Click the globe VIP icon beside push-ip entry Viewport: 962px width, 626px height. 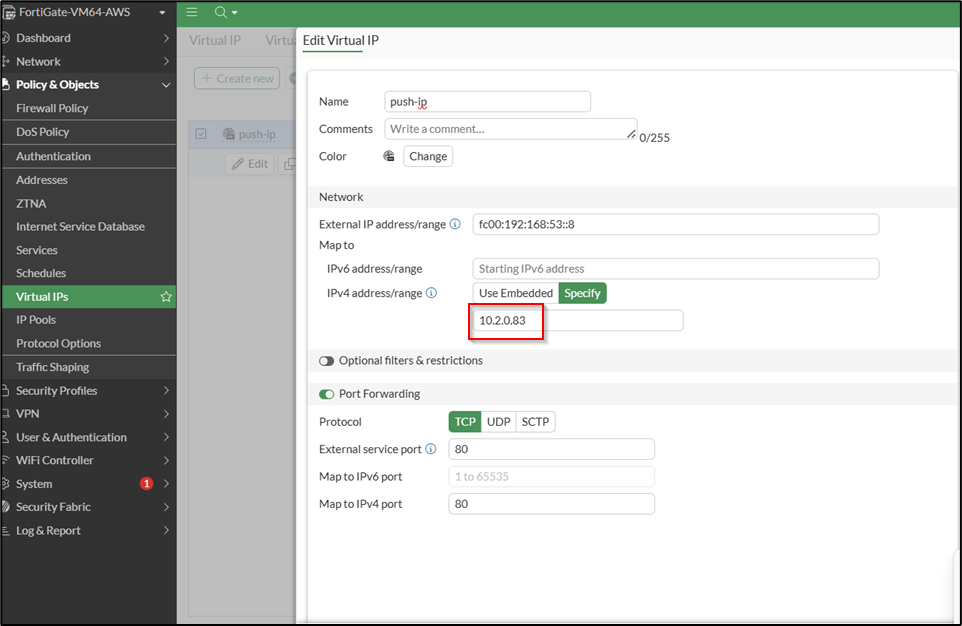coord(230,133)
